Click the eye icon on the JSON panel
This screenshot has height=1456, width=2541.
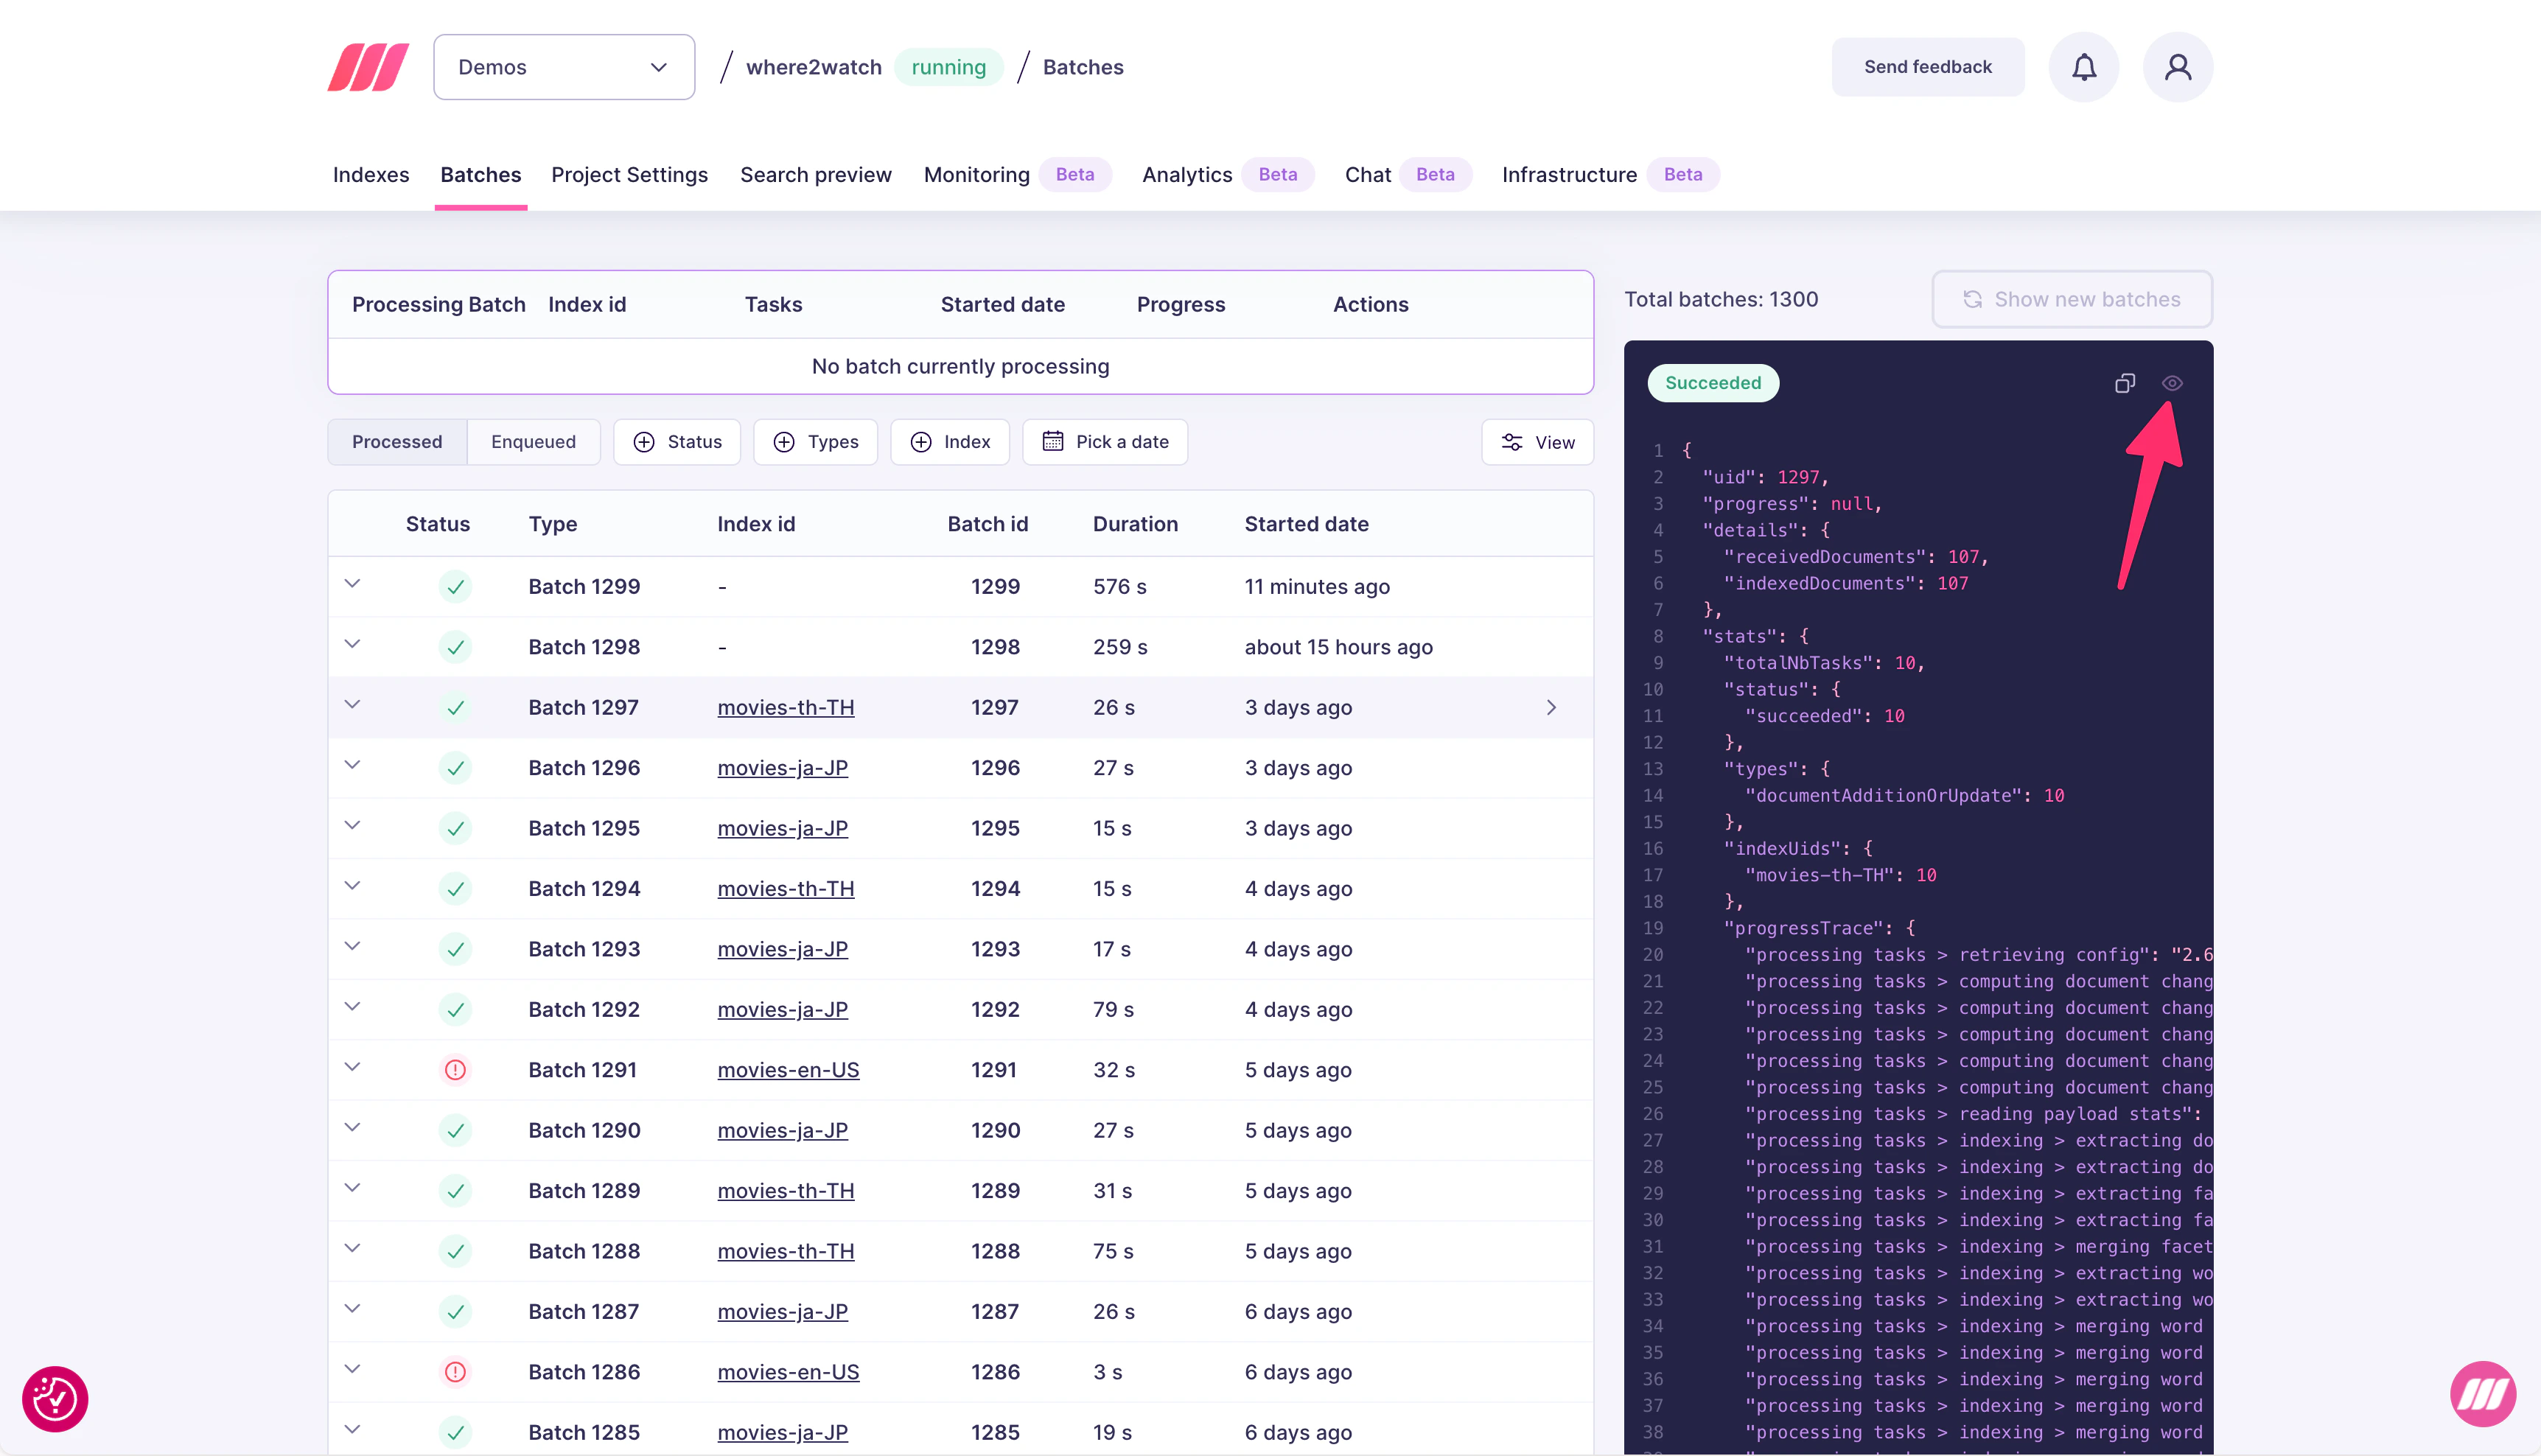pos(2172,383)
